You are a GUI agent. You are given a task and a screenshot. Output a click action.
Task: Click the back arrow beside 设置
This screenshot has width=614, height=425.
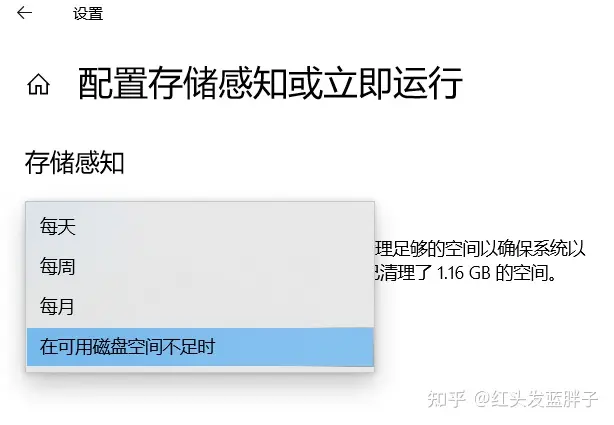tap(24, 13)
